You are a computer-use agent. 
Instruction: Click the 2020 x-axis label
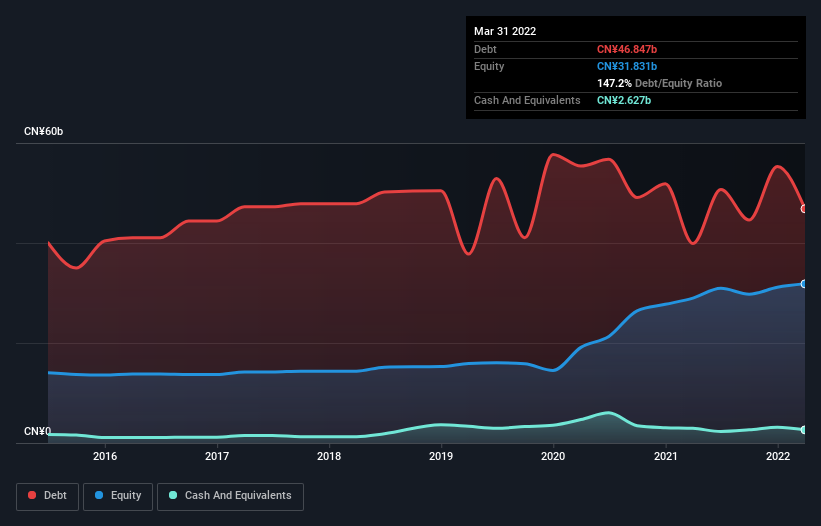553,456
